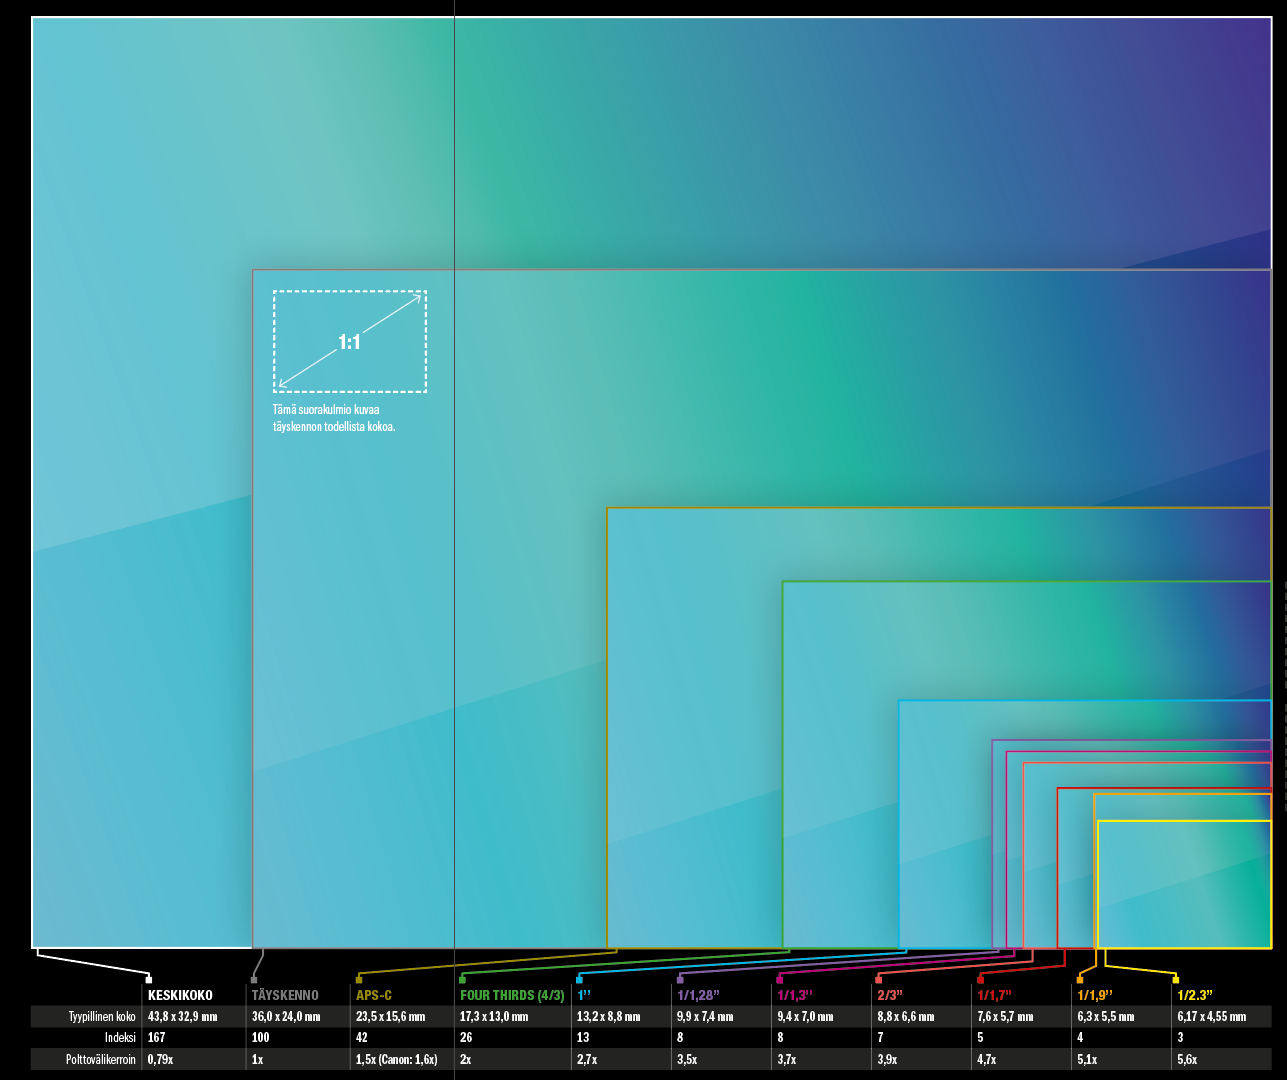The width and height of the screenshot is (1287, 1080).
Task: Select the FOUR THIRDS (4/3) heading
Action: coord(512,995)
